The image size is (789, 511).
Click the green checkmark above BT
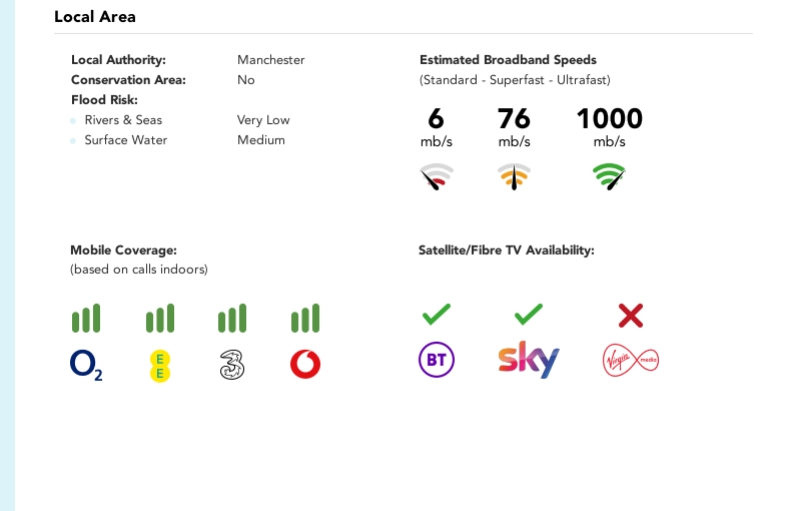click(436, 315)
